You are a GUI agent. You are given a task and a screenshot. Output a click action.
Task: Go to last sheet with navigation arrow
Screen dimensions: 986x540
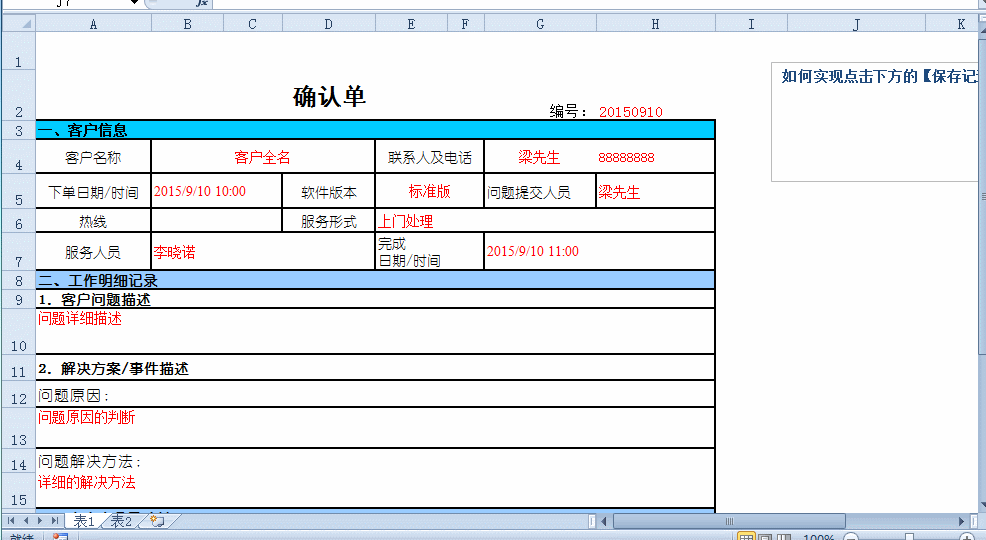click(x=55, y=521)
